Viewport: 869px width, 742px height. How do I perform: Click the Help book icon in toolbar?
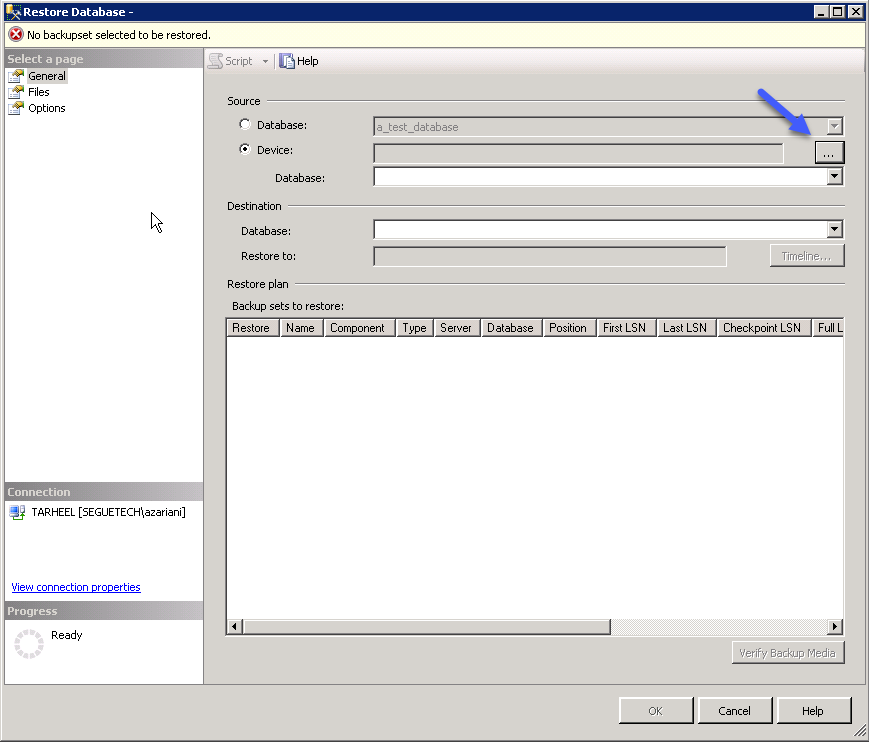pos(287,61)
